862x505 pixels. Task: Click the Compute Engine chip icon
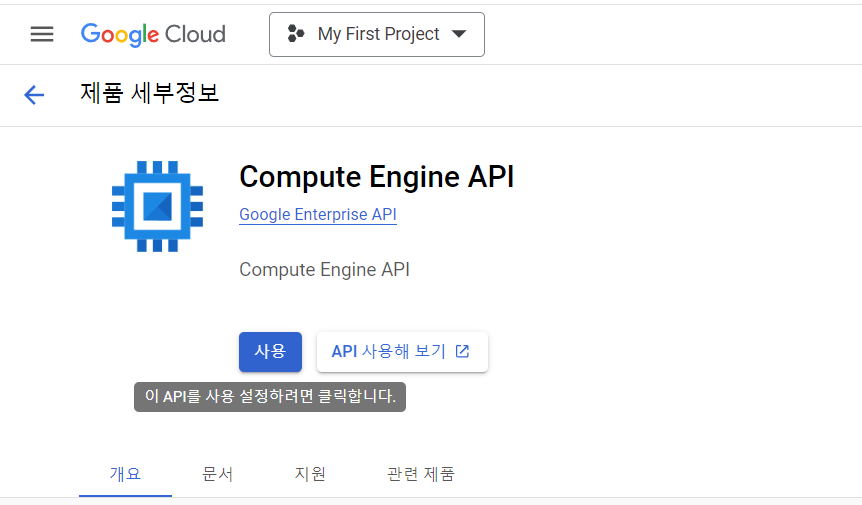[157, 207]
